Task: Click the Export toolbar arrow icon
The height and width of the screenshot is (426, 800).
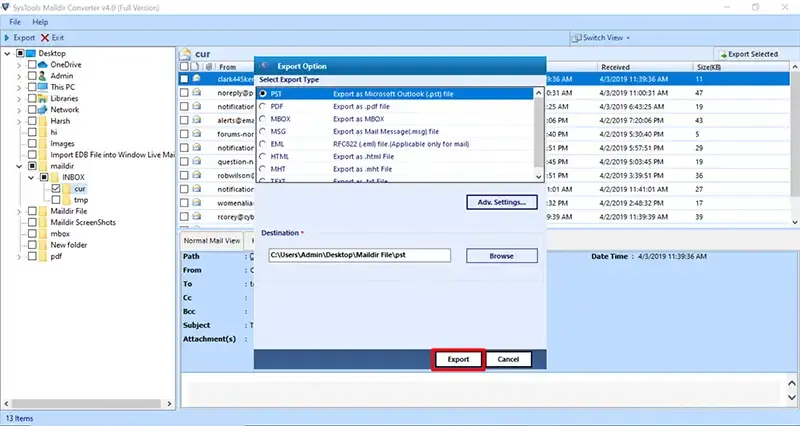Action: point(7,38)
